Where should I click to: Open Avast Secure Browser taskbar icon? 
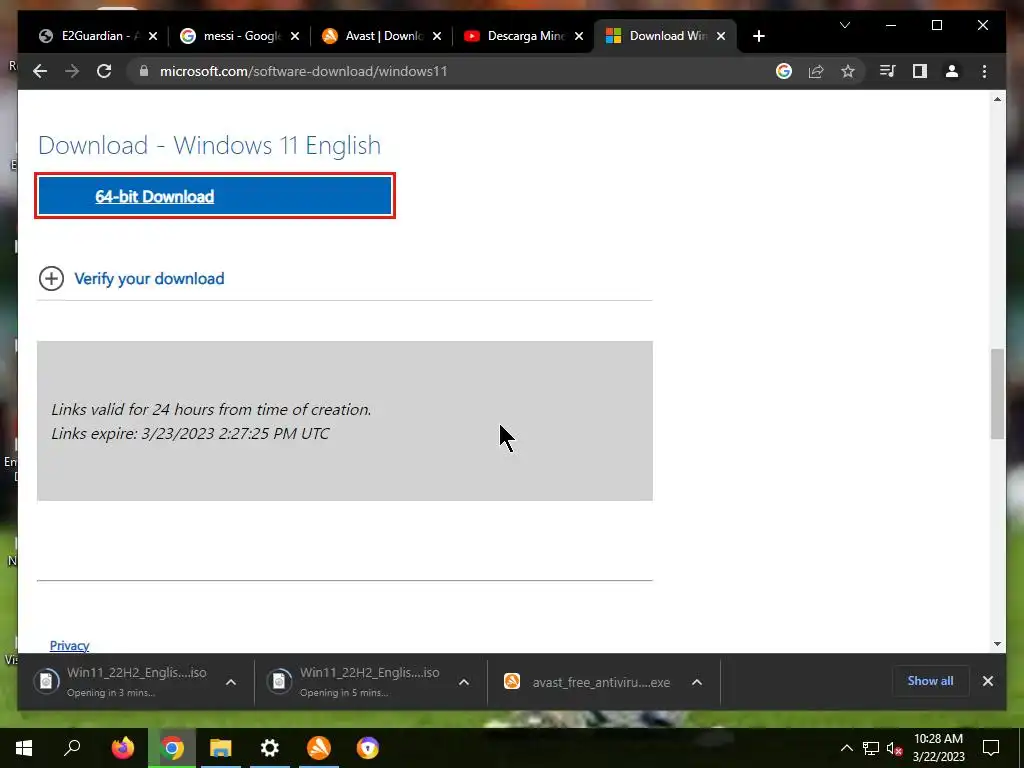pyautogui.click(x=368, y=748)
